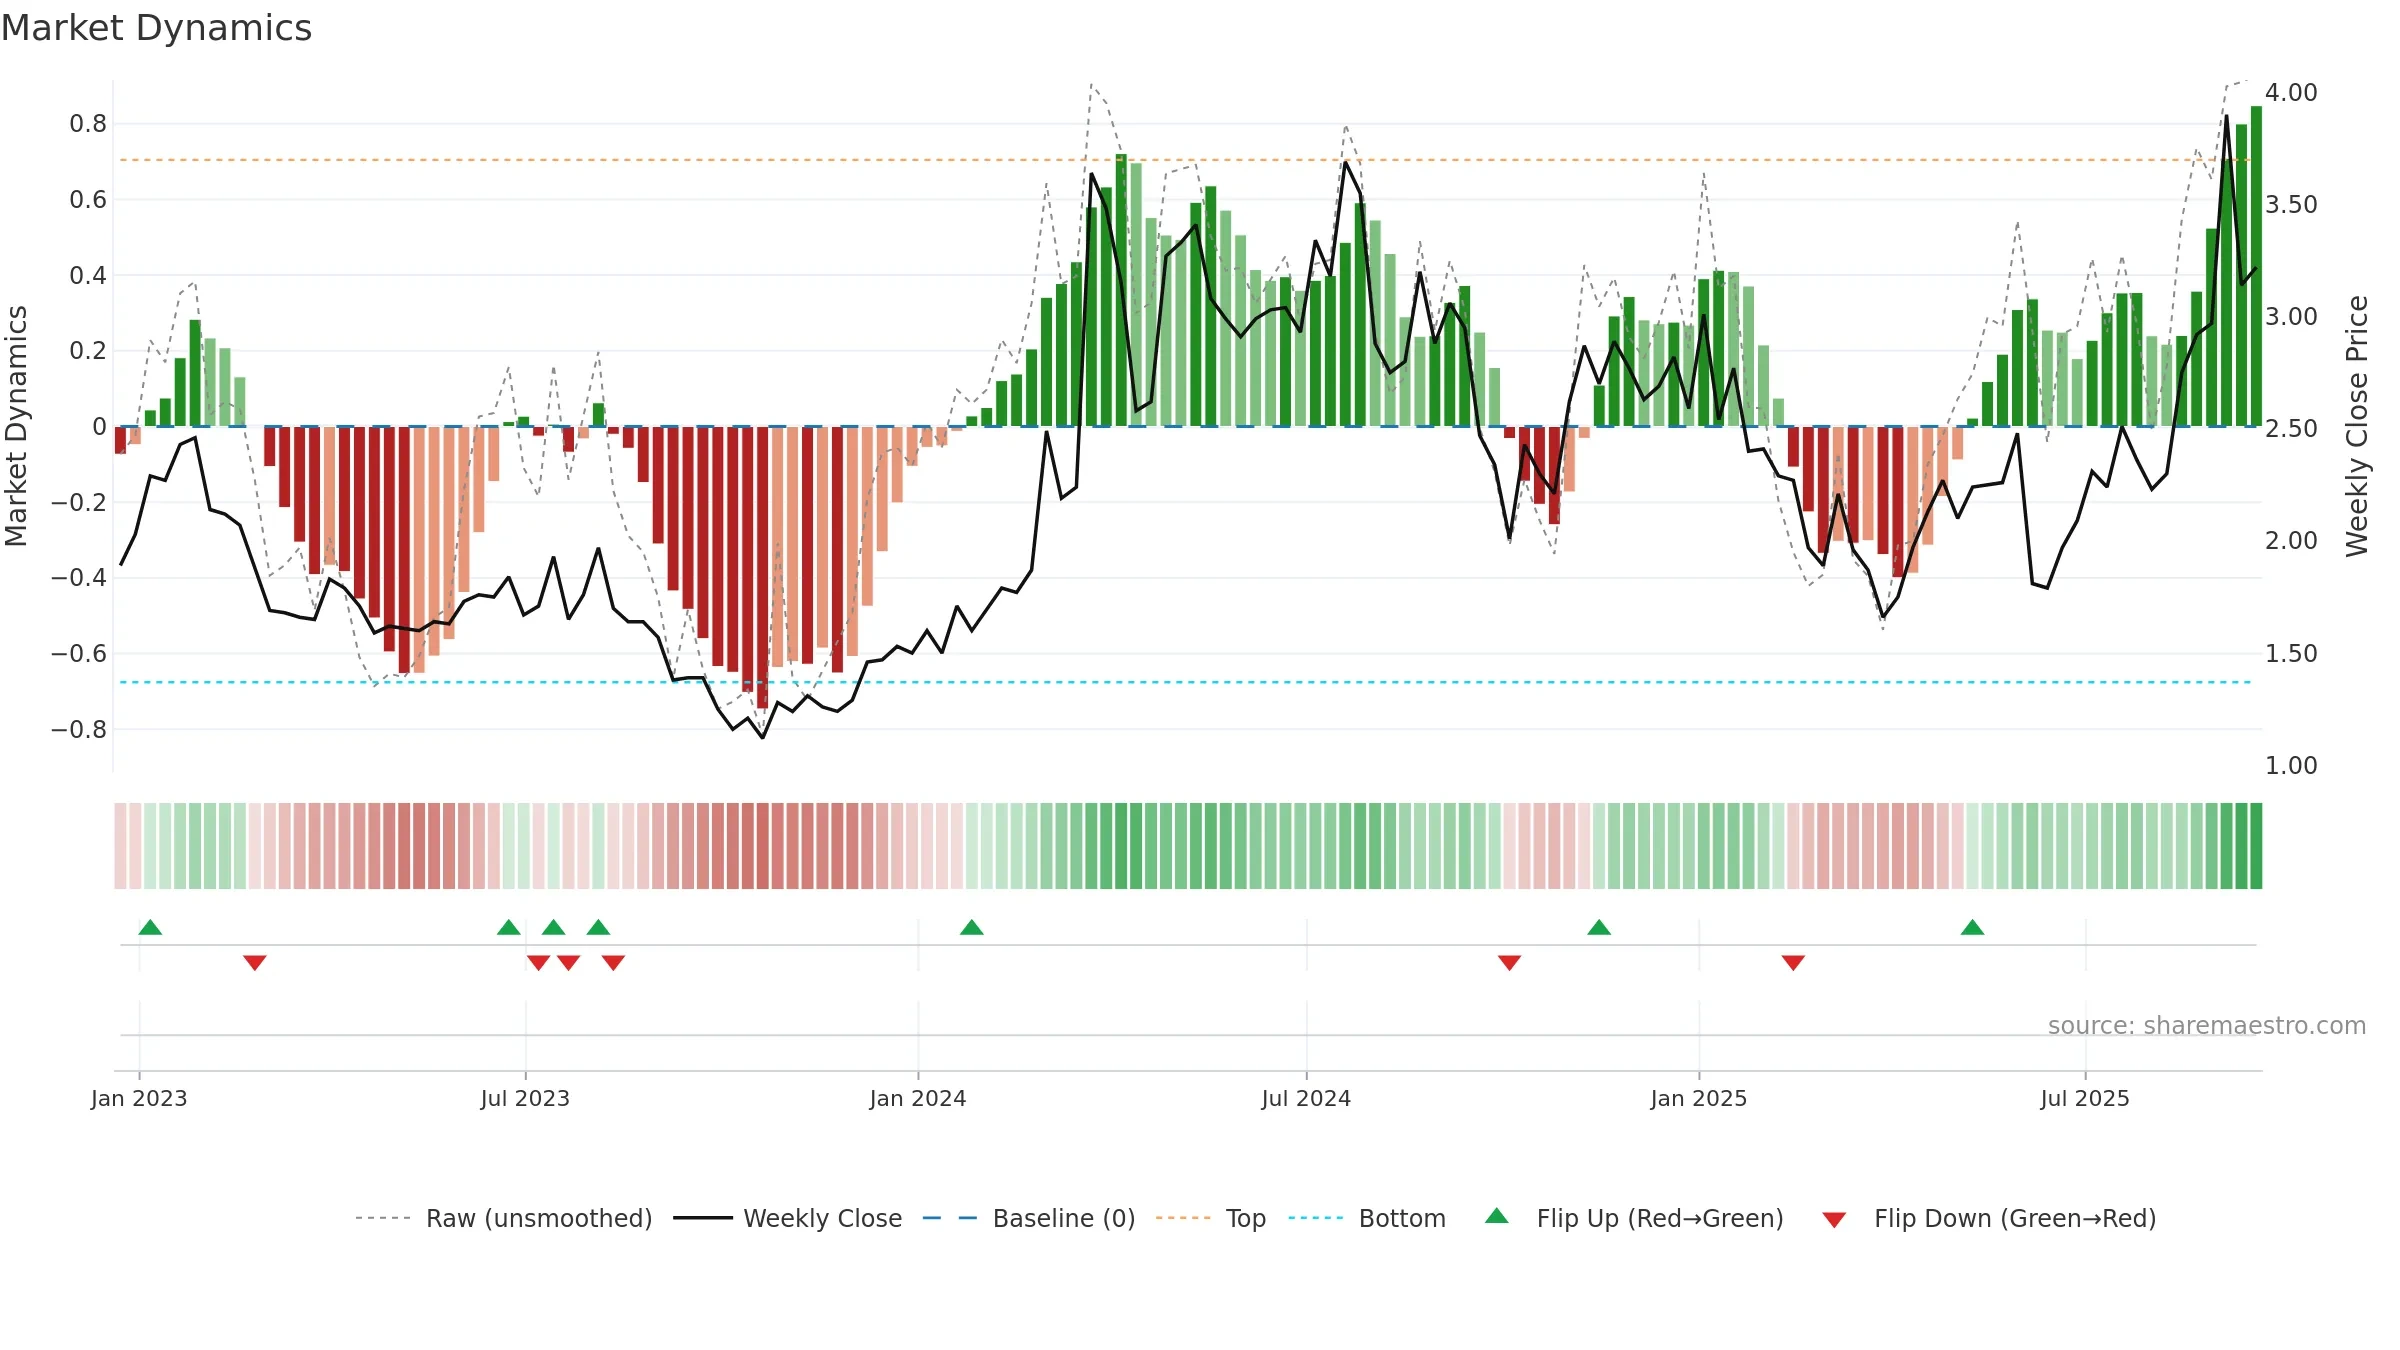Click the 0.8 left axis tick label
2400x1350 pixels.
[88, 124]
